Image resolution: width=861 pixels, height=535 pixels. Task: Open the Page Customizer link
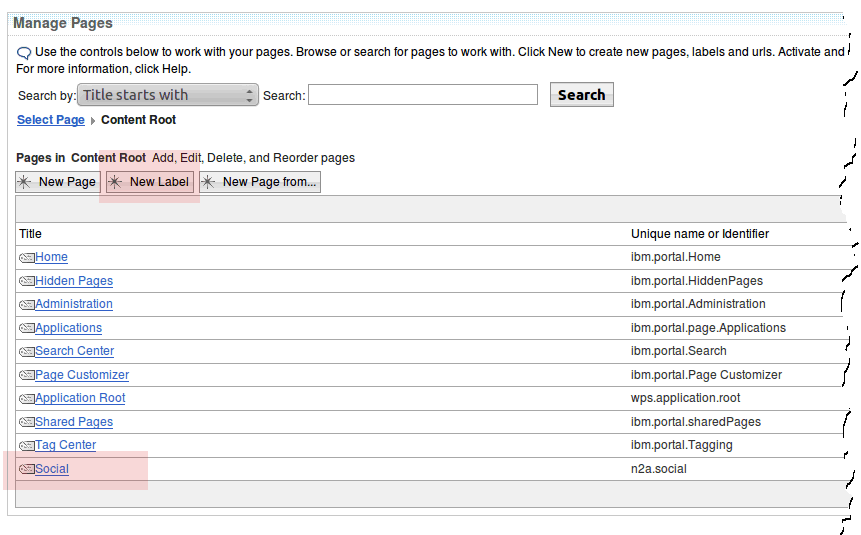(x=82, y=375)
